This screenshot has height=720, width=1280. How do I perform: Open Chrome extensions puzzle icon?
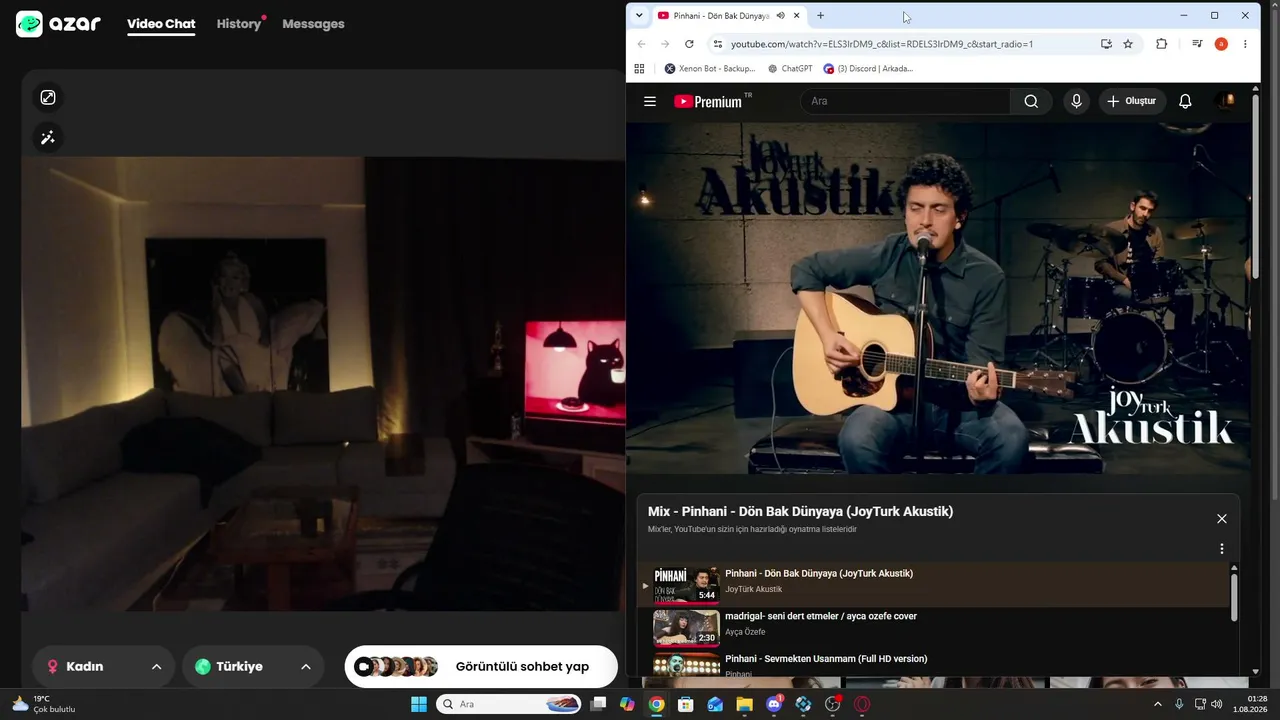[1161, 44]
